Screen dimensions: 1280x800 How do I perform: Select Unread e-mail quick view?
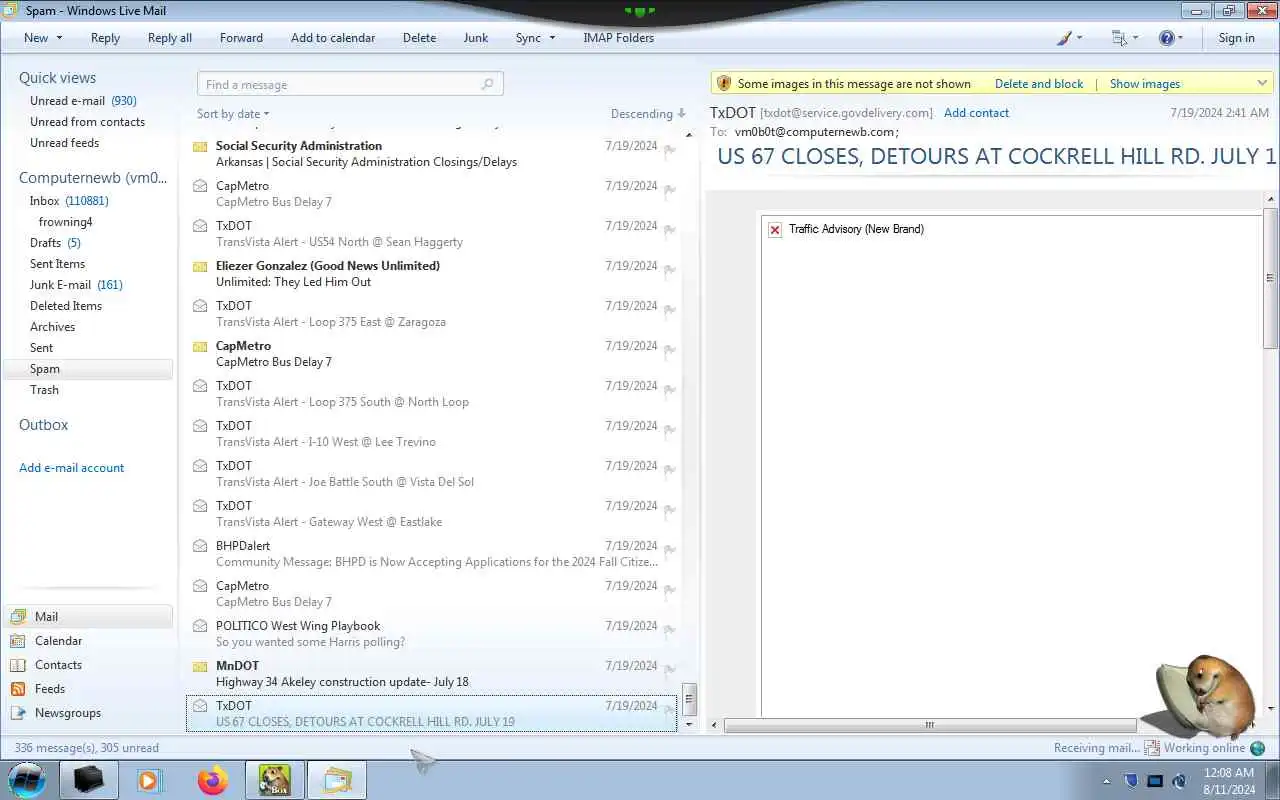tap(83, 101)
